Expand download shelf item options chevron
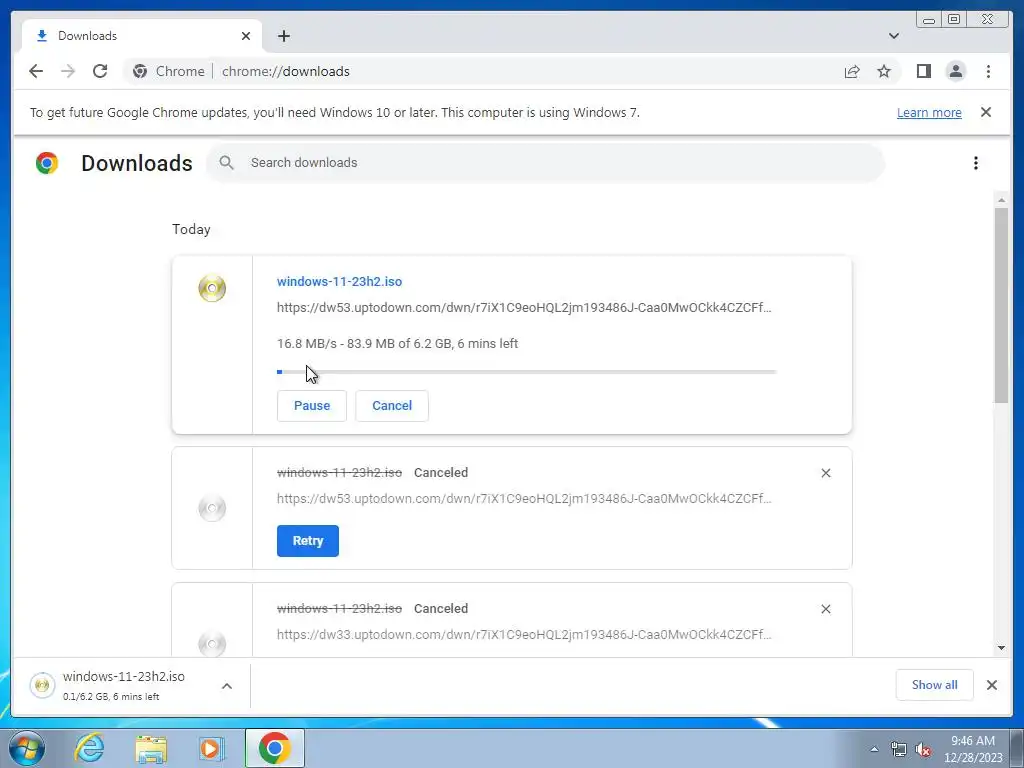The image size is (1024, 768). [227, 686]
